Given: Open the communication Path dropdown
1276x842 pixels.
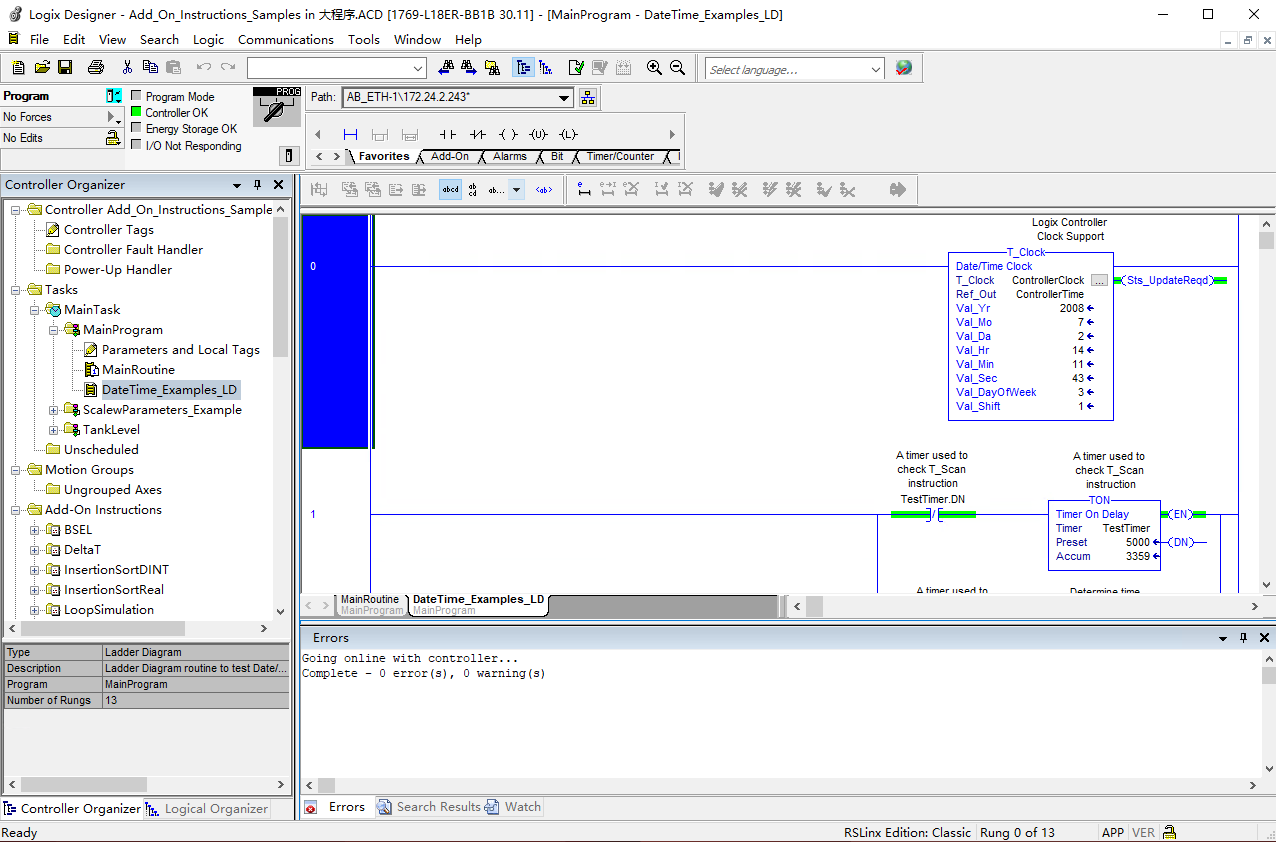Looking at the screenshot, I should tap(564, 97).
